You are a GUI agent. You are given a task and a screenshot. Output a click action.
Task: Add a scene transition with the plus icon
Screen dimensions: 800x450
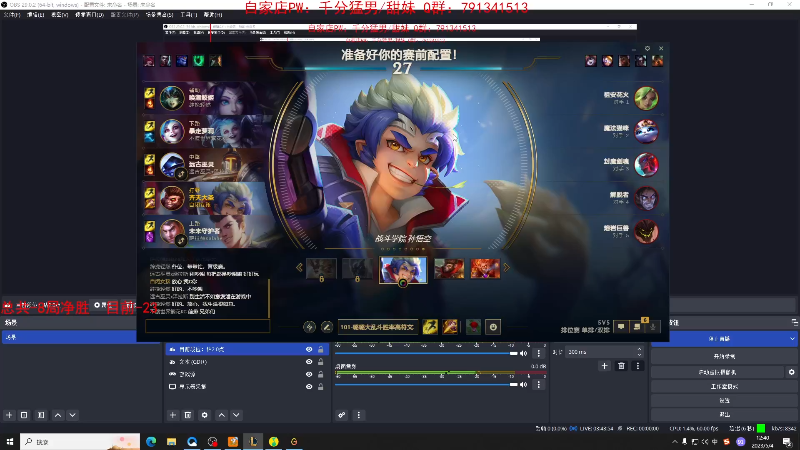tap(605, 366)
